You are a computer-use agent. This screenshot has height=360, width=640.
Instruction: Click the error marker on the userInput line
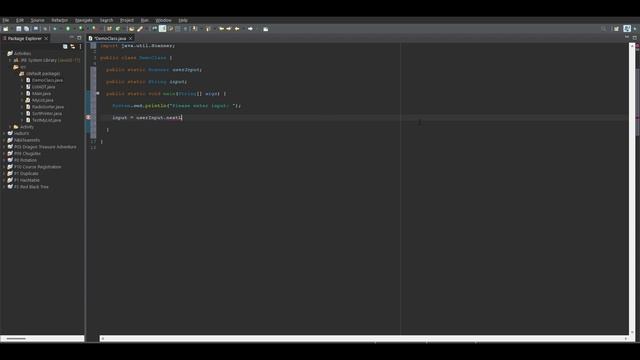[89, 118]
